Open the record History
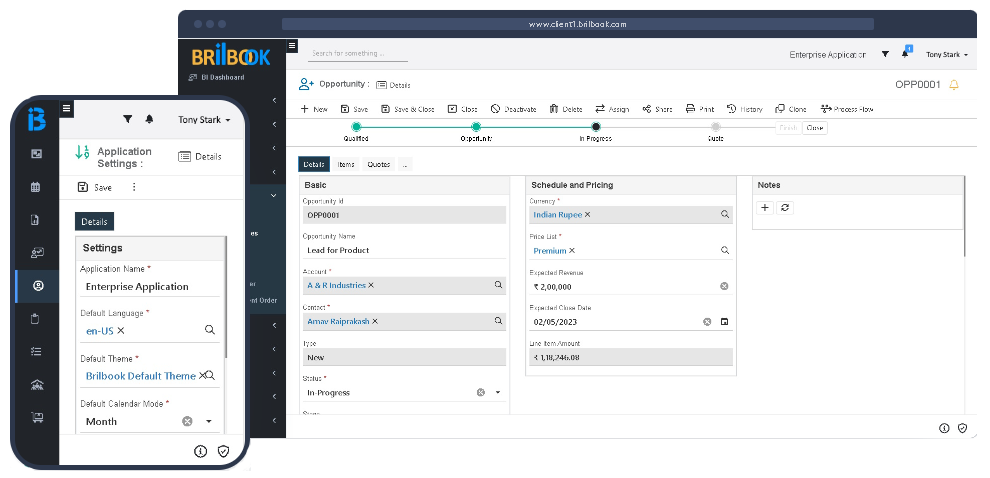The width and height of the screenshot is (990, 478). tap(744, 109)
